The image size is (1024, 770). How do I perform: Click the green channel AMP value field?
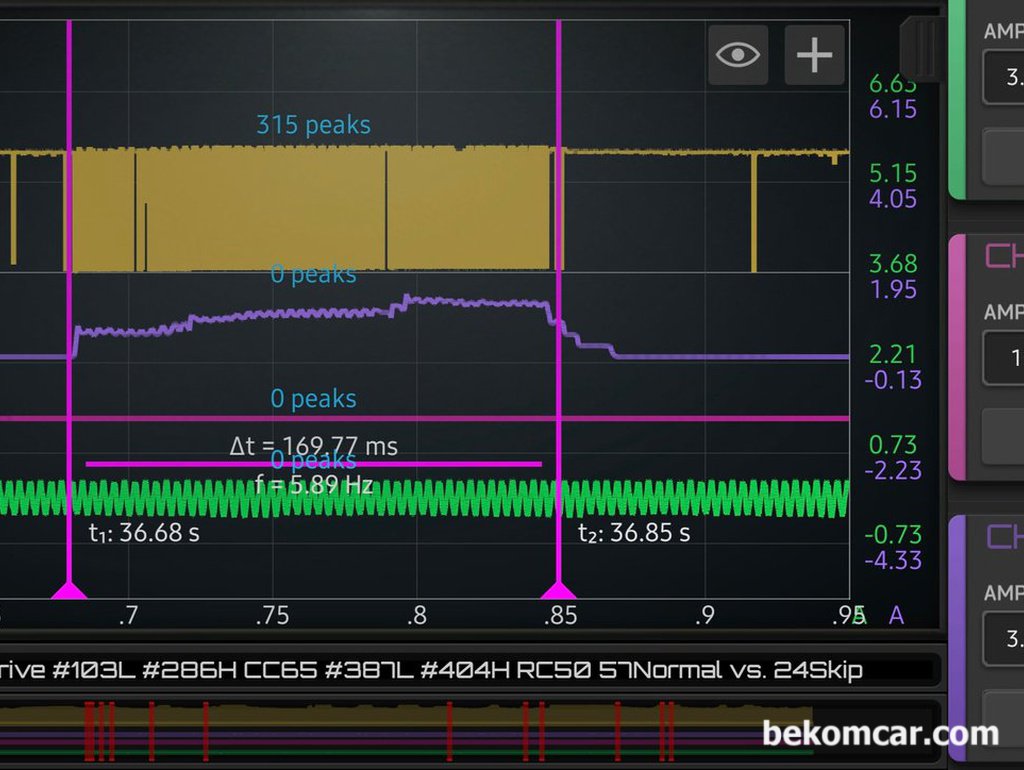coord(1004,77)
